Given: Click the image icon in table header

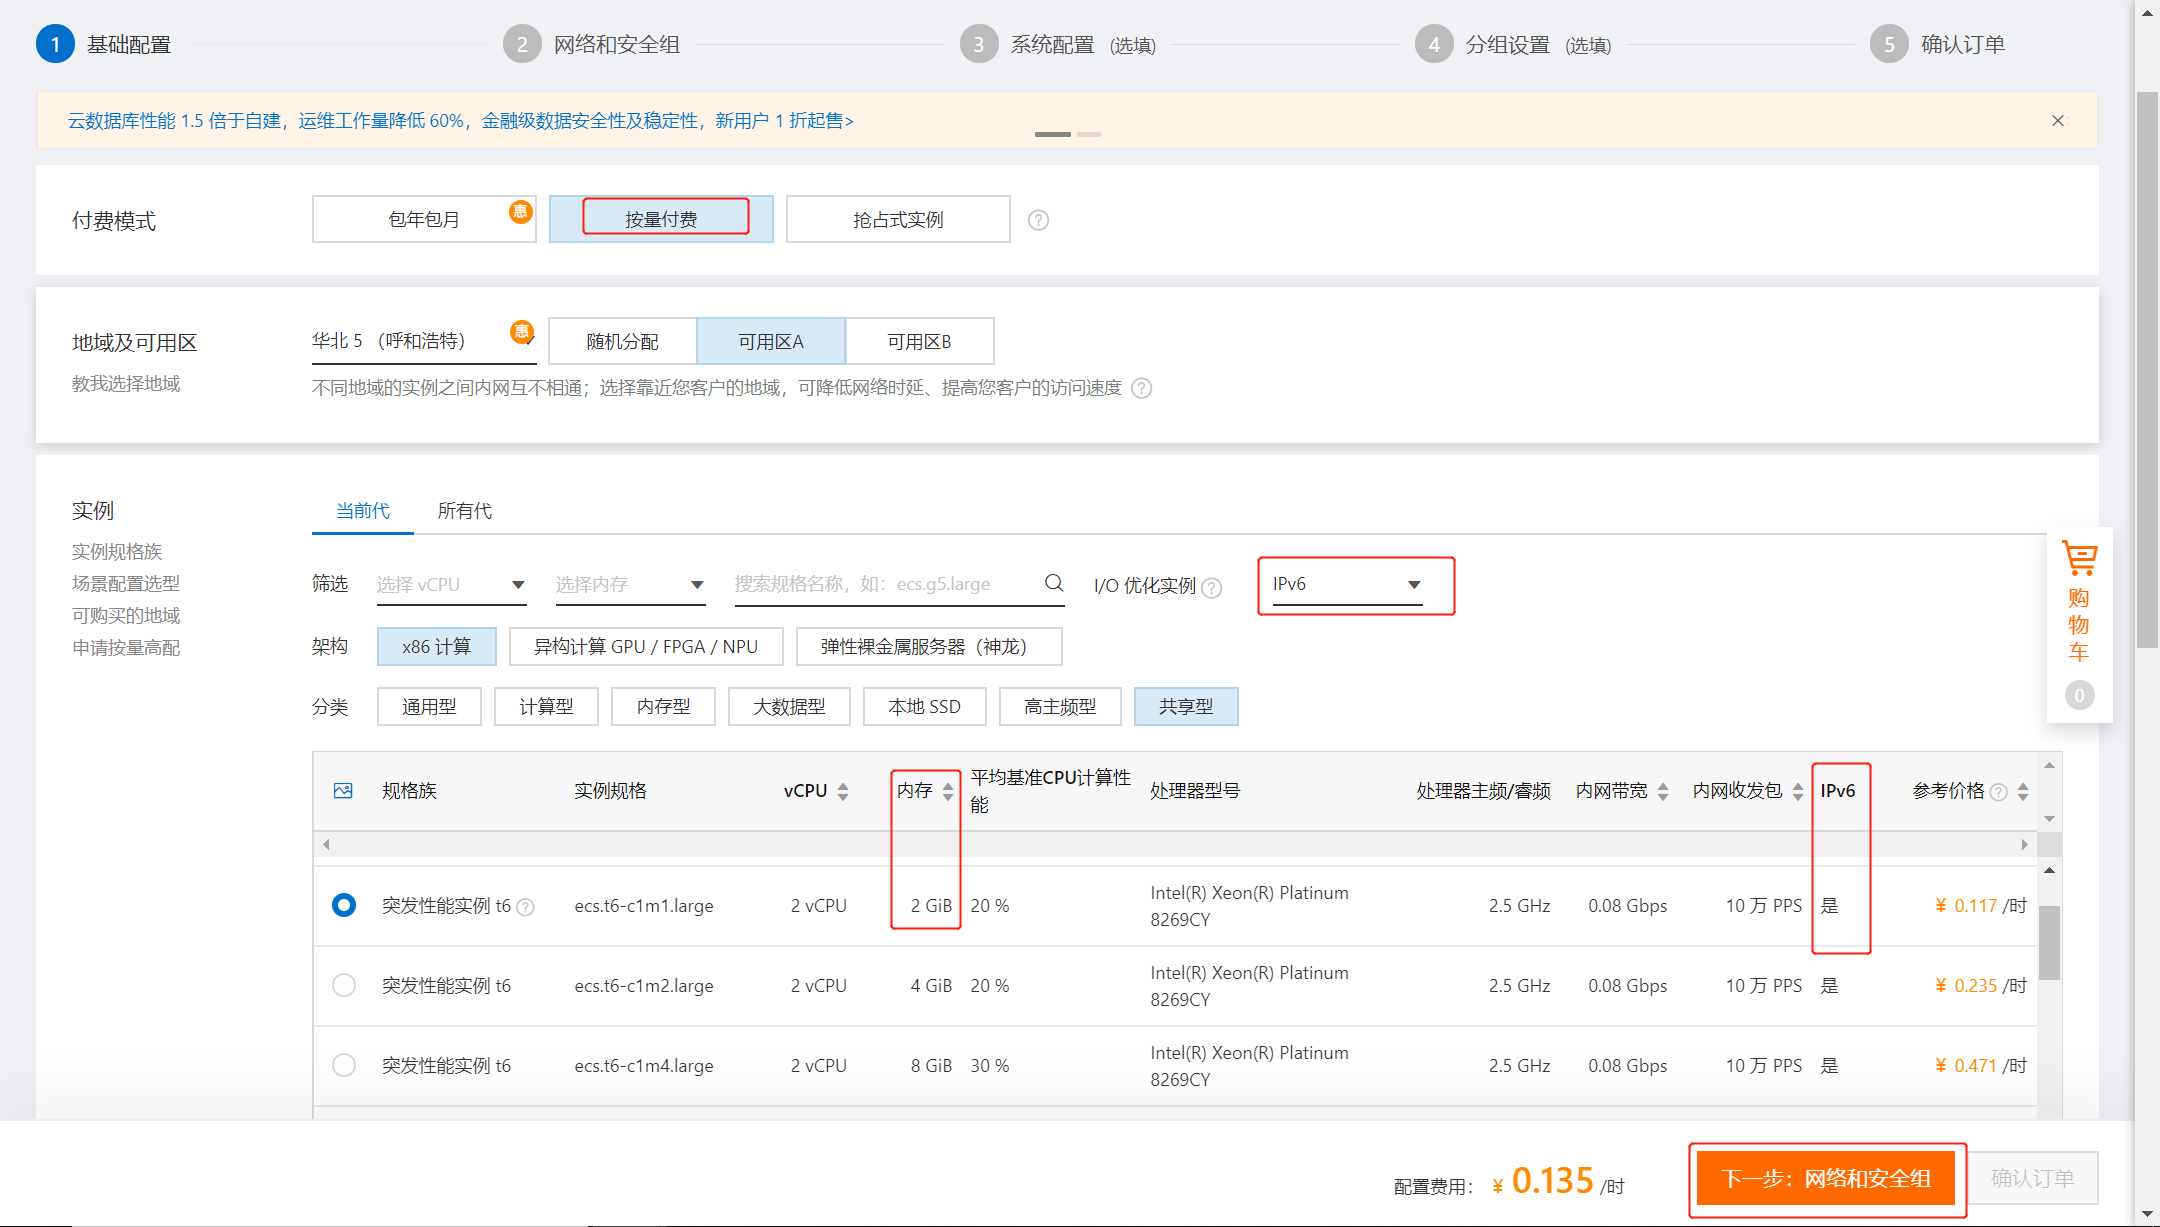Looking at the screenshot, I should [x=343, y=791].
